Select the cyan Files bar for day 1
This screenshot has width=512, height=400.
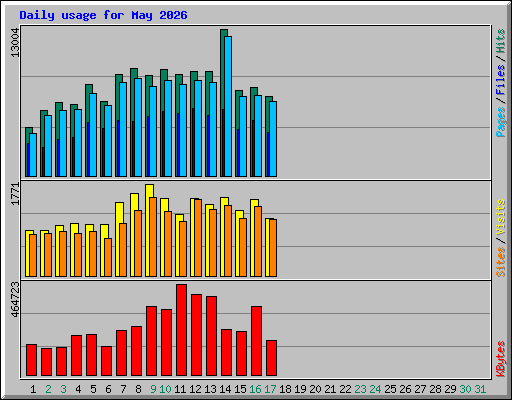(33, 155)
